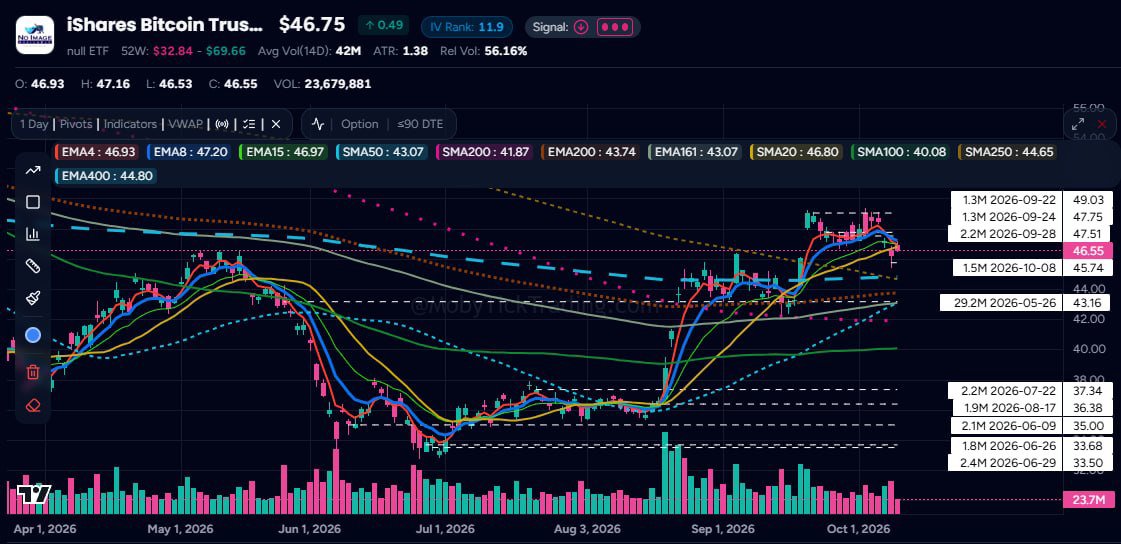The image size is (1121, 544).
Task: Close the chart toolbar with X
Action: (x=276, y=124)
